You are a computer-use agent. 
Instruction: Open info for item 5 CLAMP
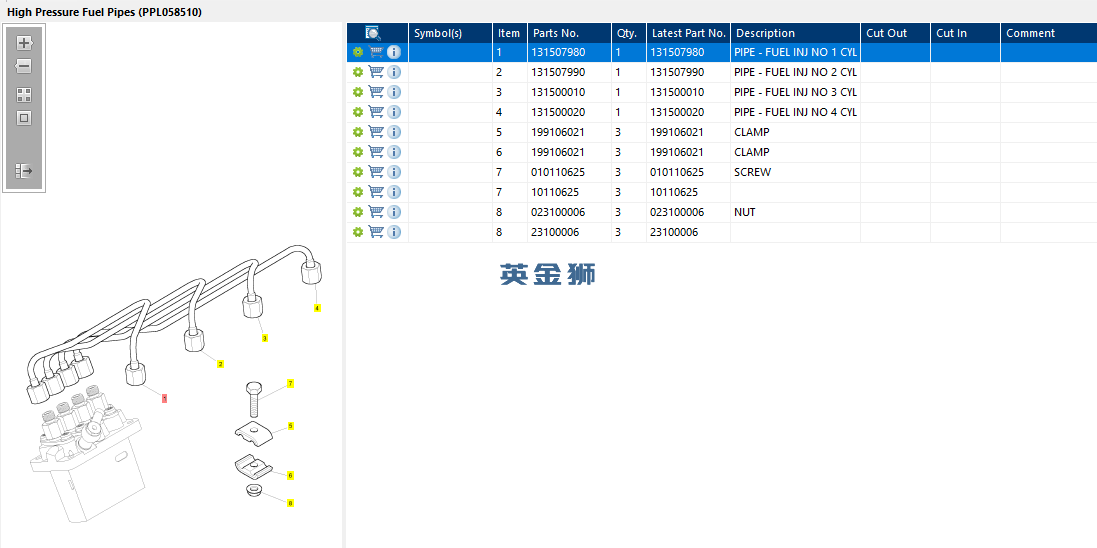coord(394,132)
